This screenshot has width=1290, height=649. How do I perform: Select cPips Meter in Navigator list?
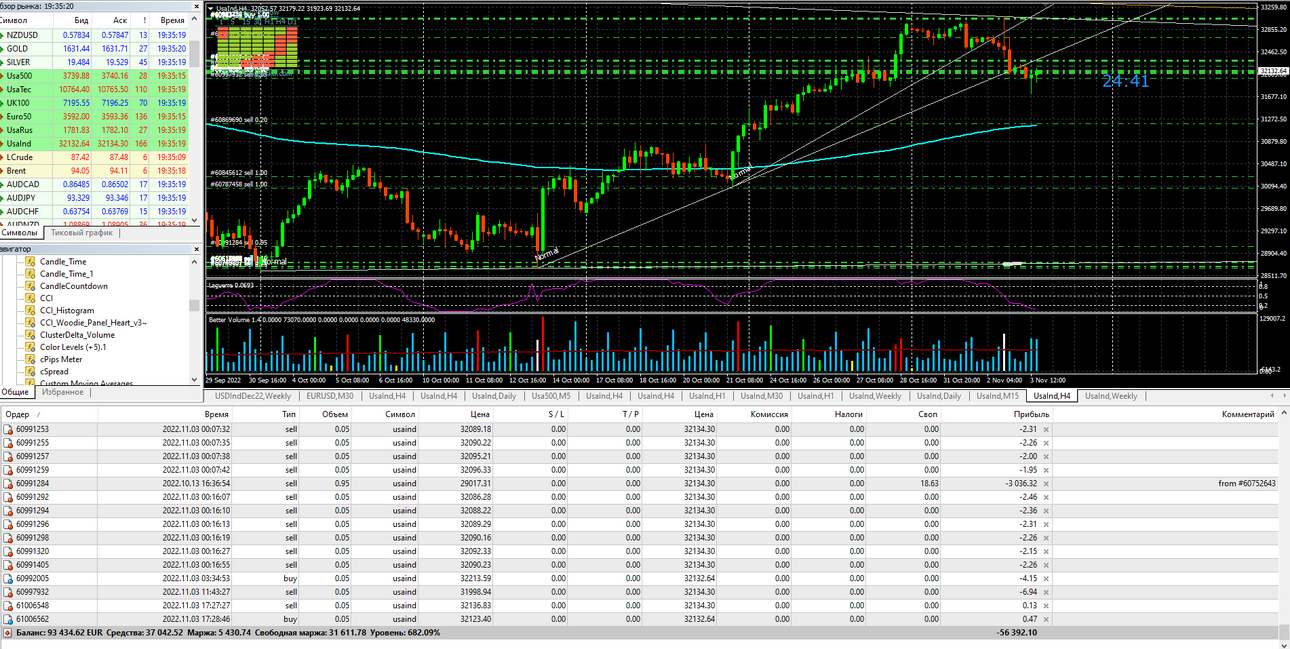coord(61,359)
